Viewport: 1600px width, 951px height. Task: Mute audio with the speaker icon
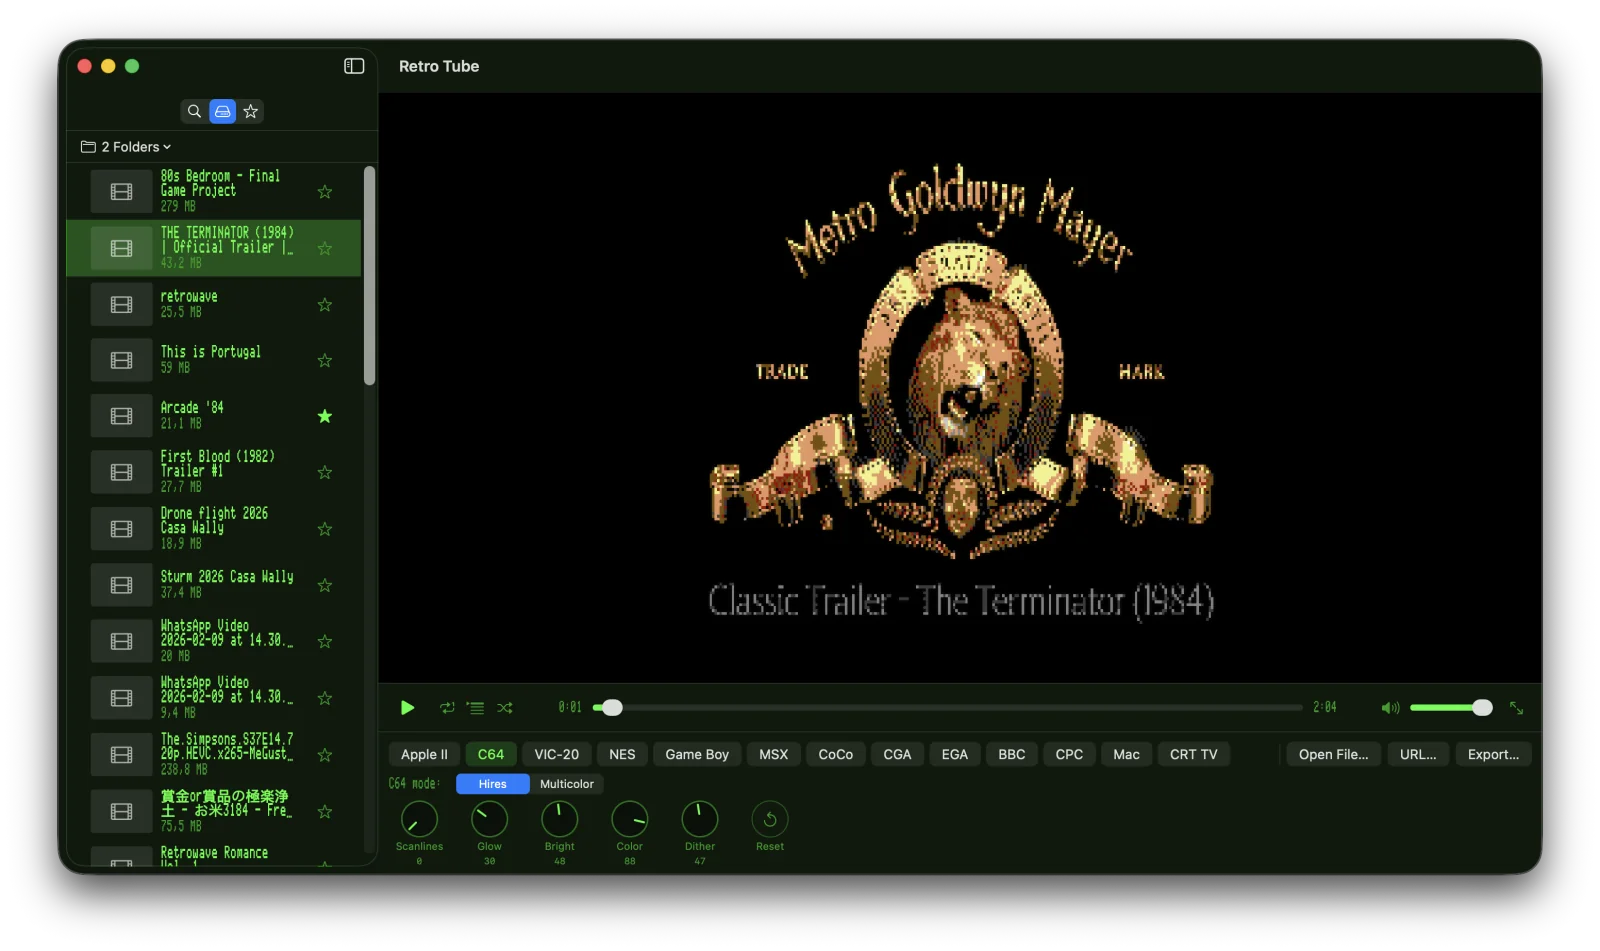tap(1390, 708)
